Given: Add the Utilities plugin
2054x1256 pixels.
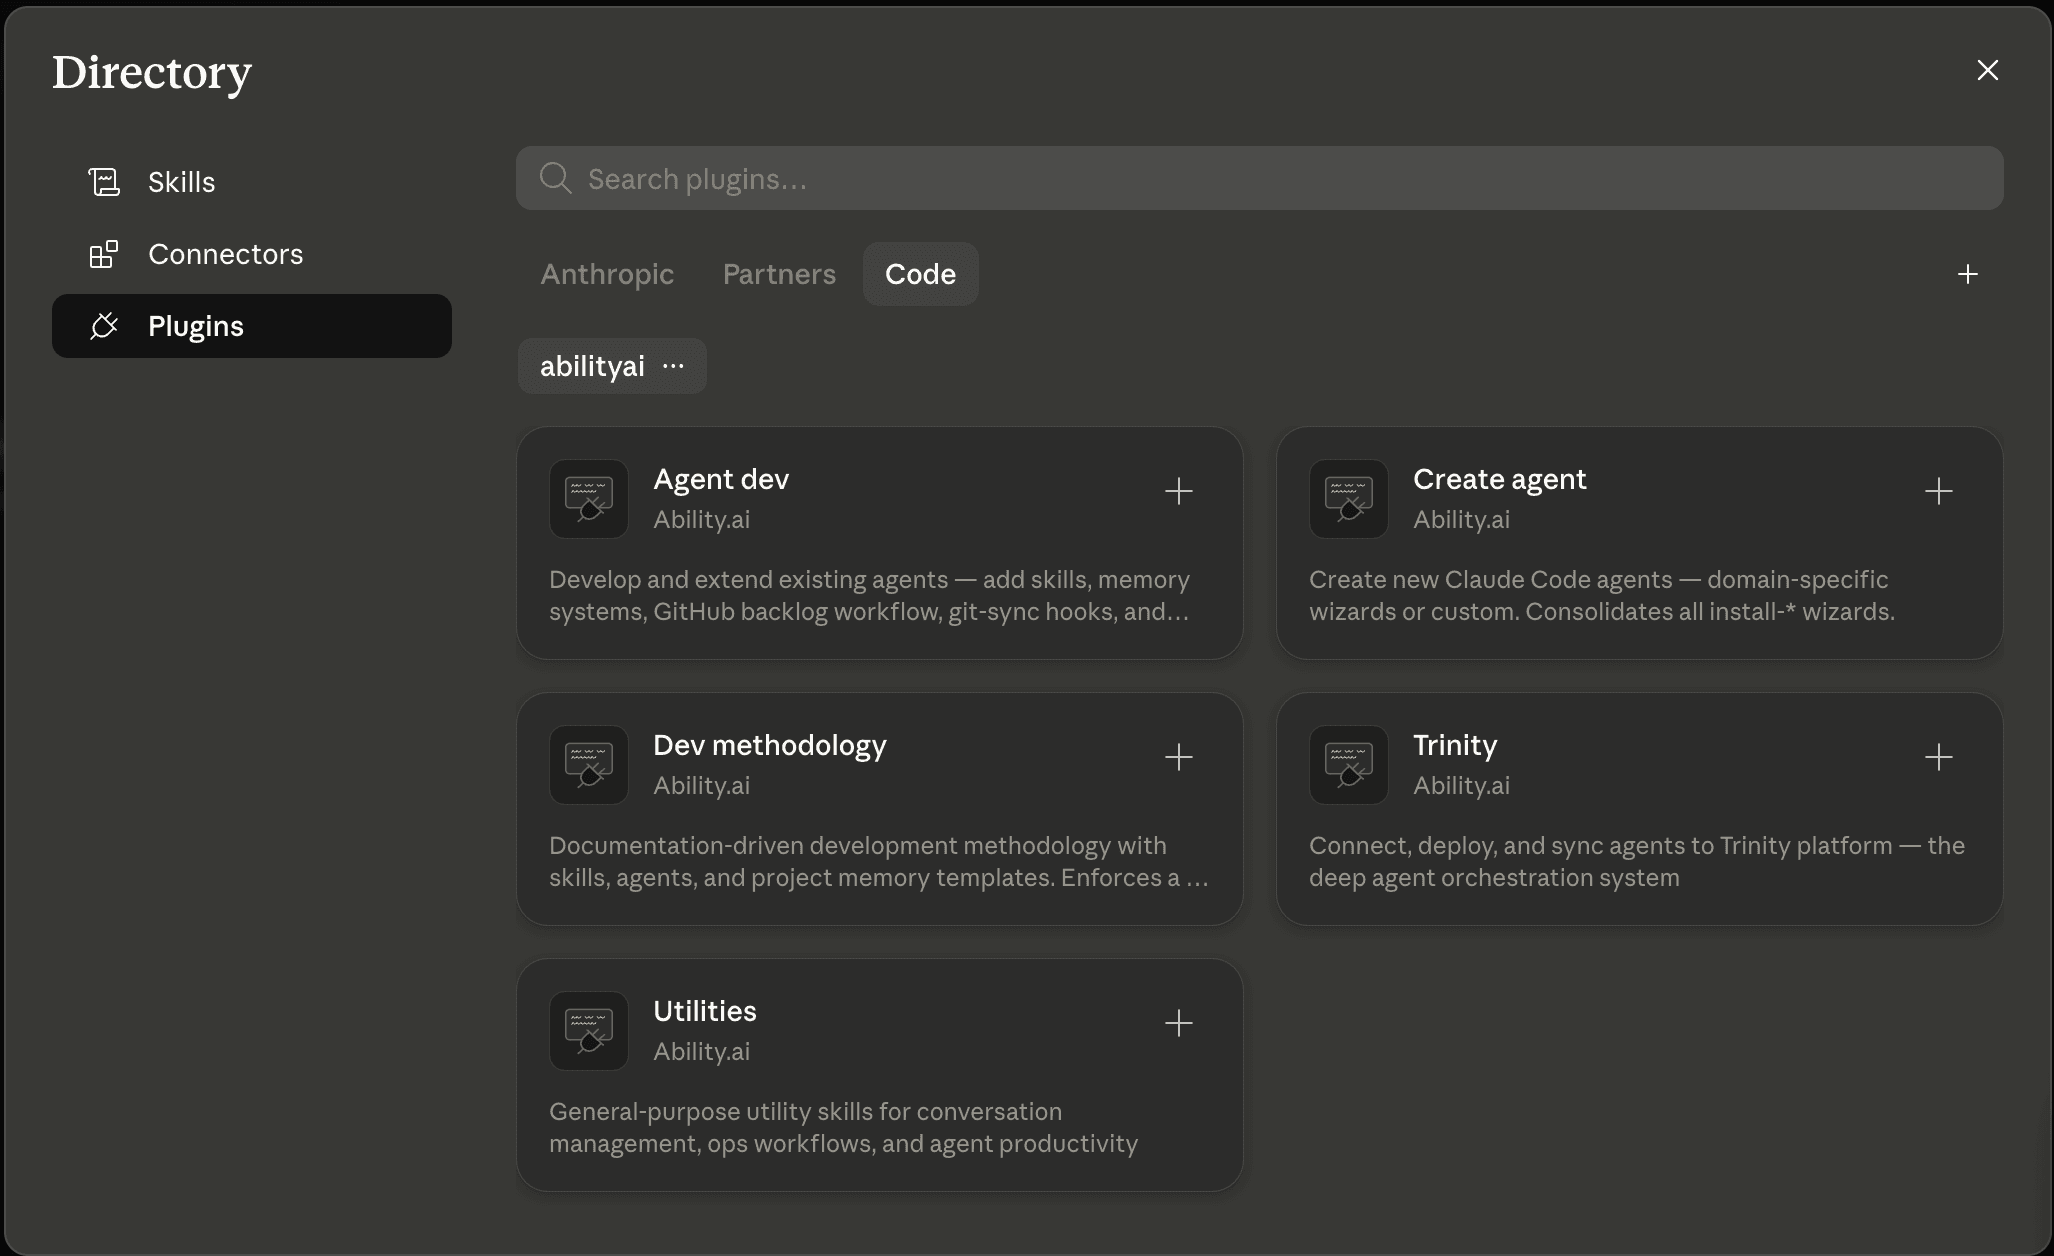Looking at the screenshot, I should point(1179,1023).
